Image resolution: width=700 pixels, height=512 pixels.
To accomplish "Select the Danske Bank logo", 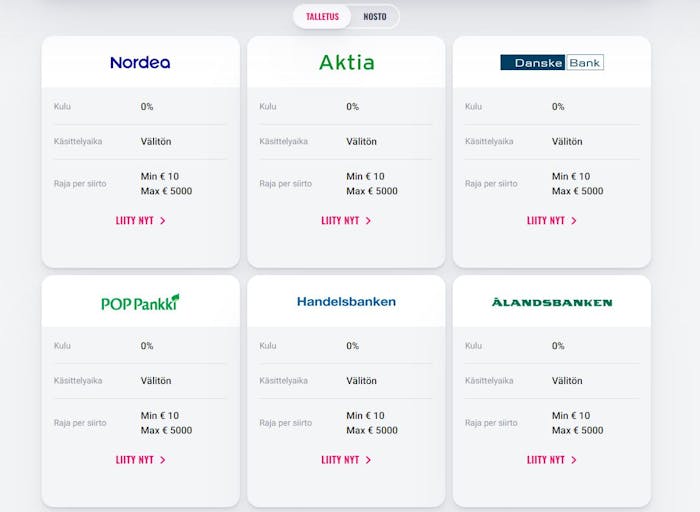I will click(552, 62).
